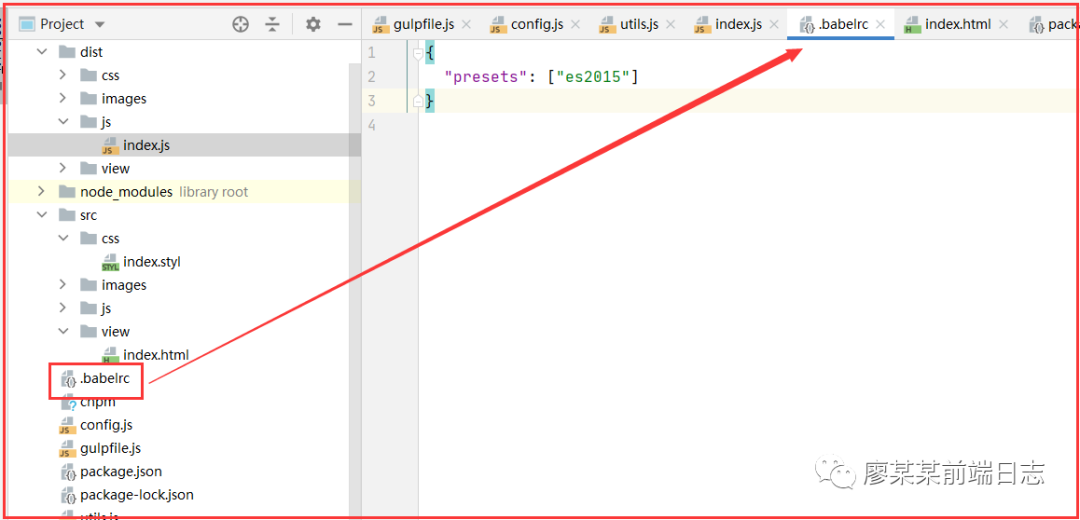Switch to the index.js editor tab
Viewport: 1080px width, 520px height.
(x=738, y=24)
